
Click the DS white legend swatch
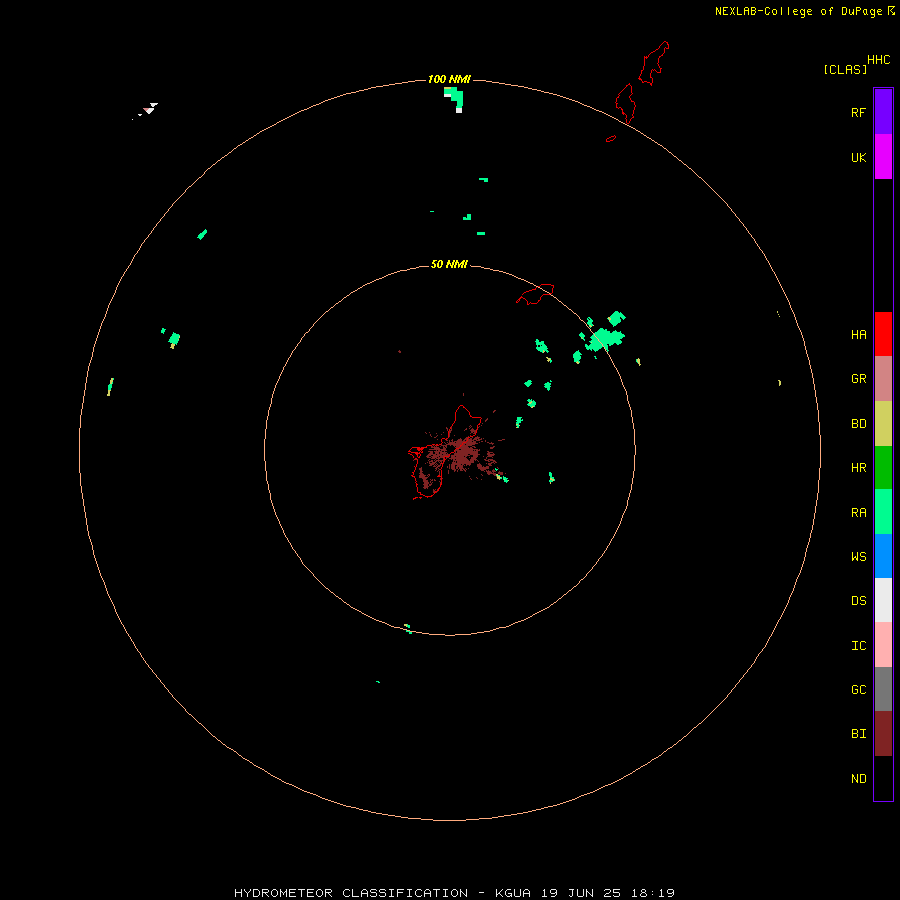click(x=883, y=600)
